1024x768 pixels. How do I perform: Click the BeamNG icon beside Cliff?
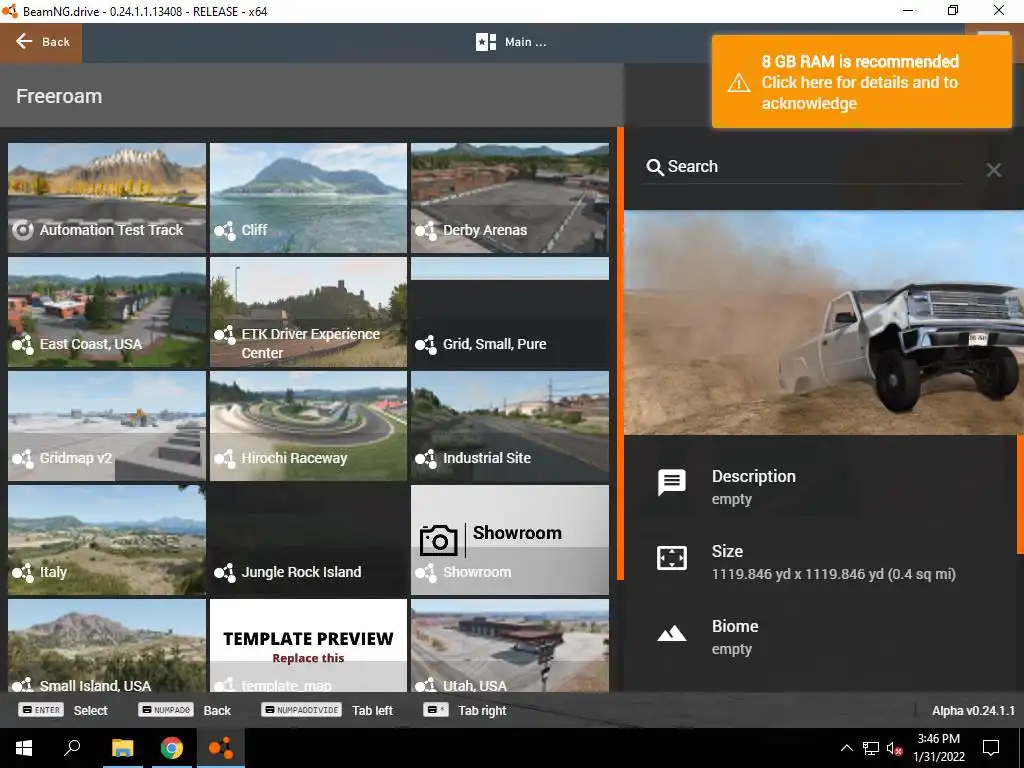click(x=225, y=230)
